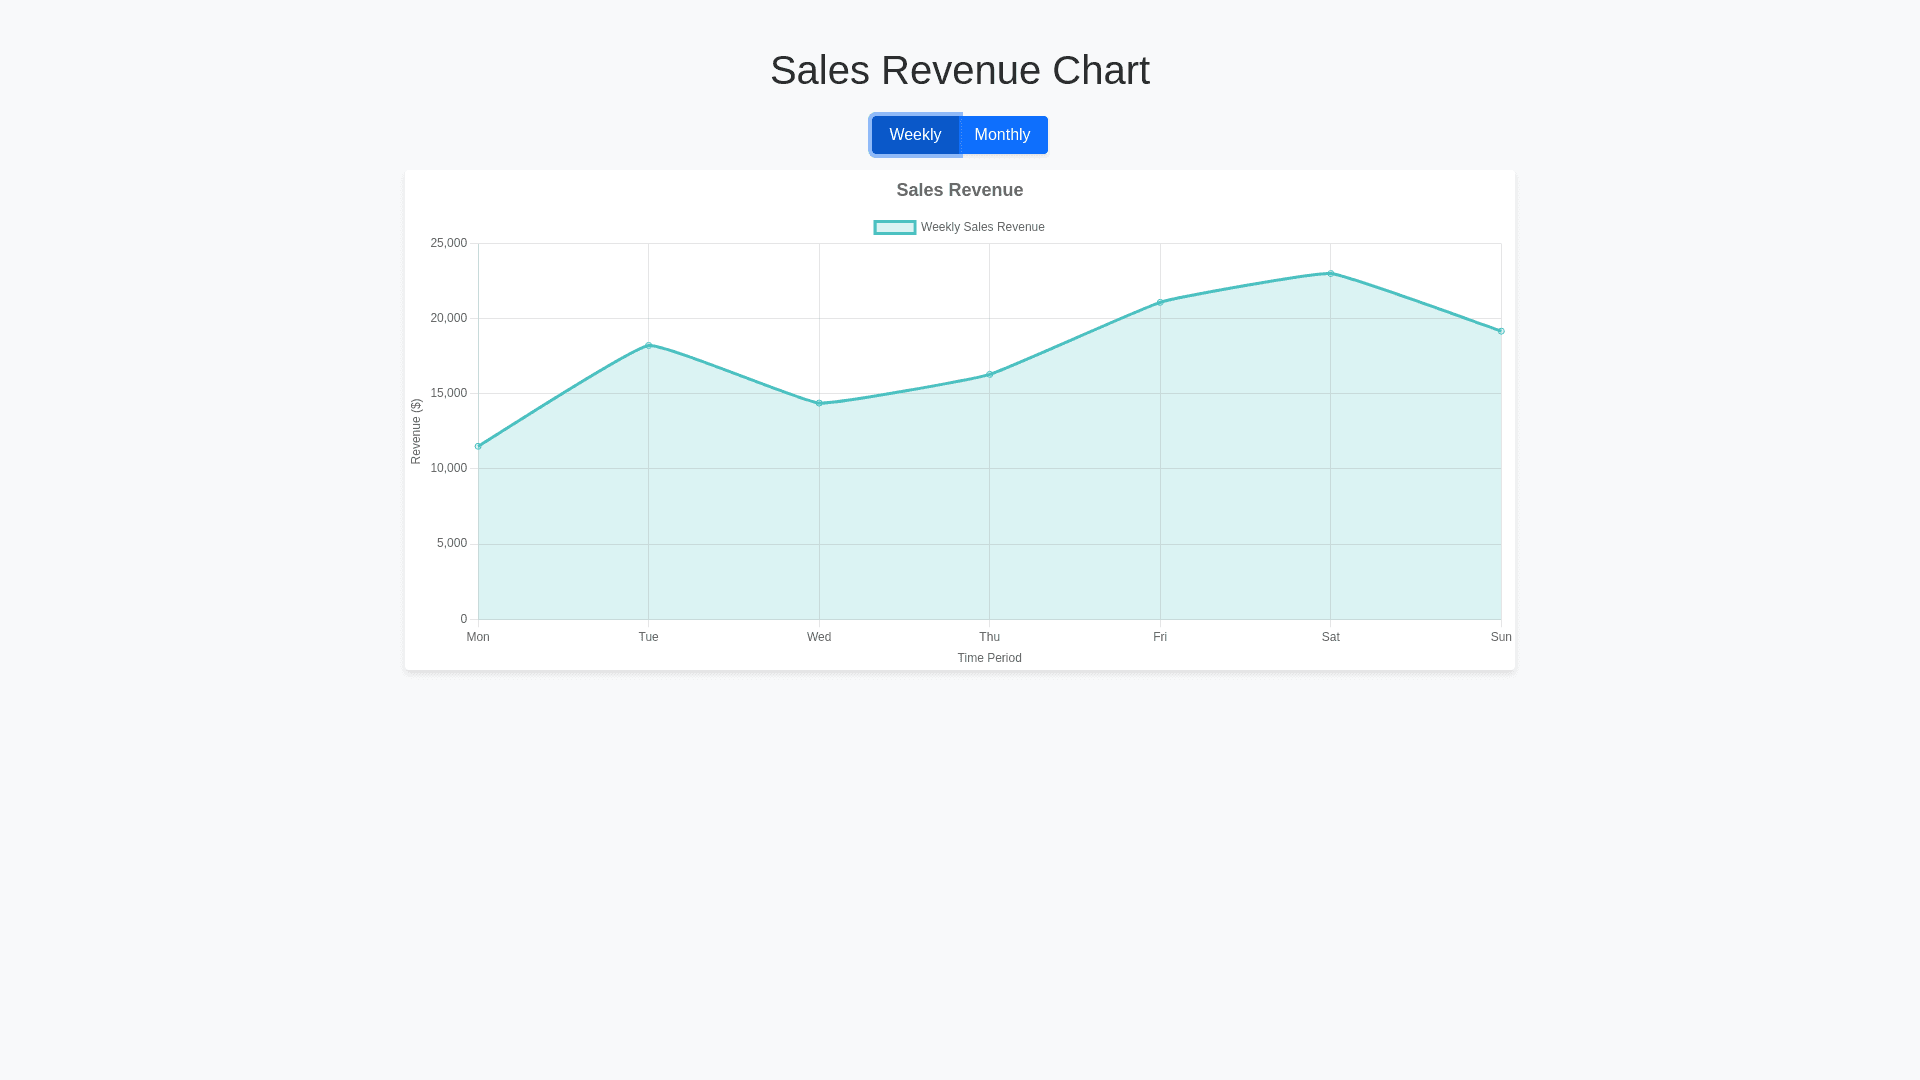Switch to the Monthly view button
The image size is (1920, 1080).
point(1003,135)
